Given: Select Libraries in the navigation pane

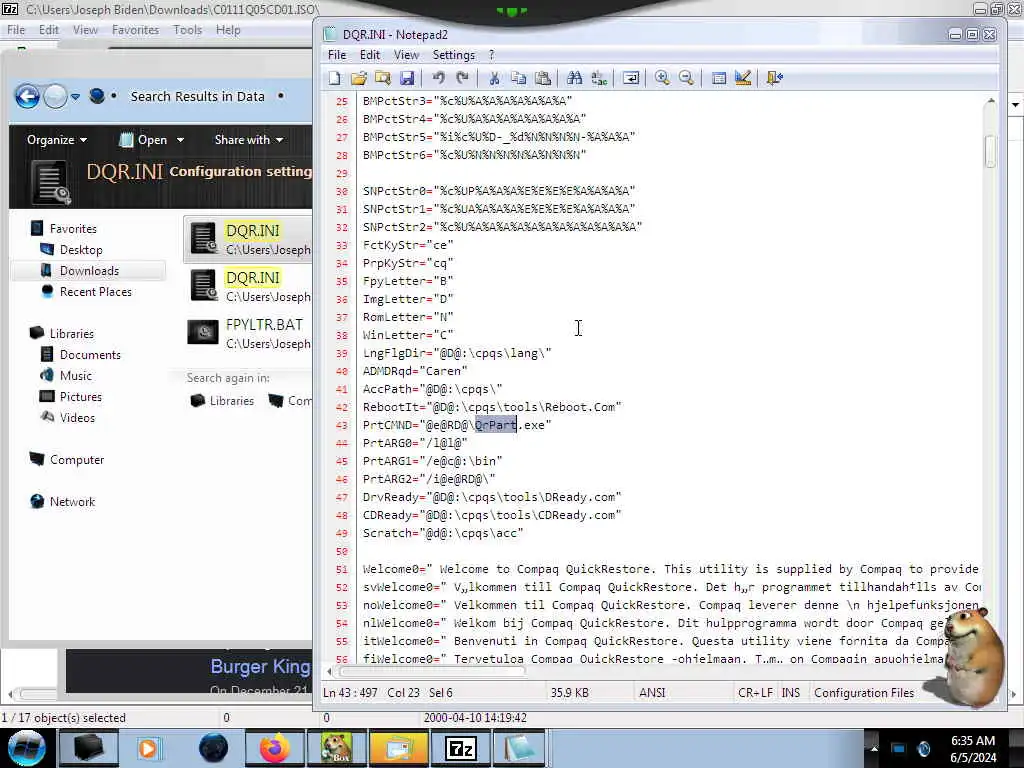Looking at the screenshot, I should [x=72, y=334].
